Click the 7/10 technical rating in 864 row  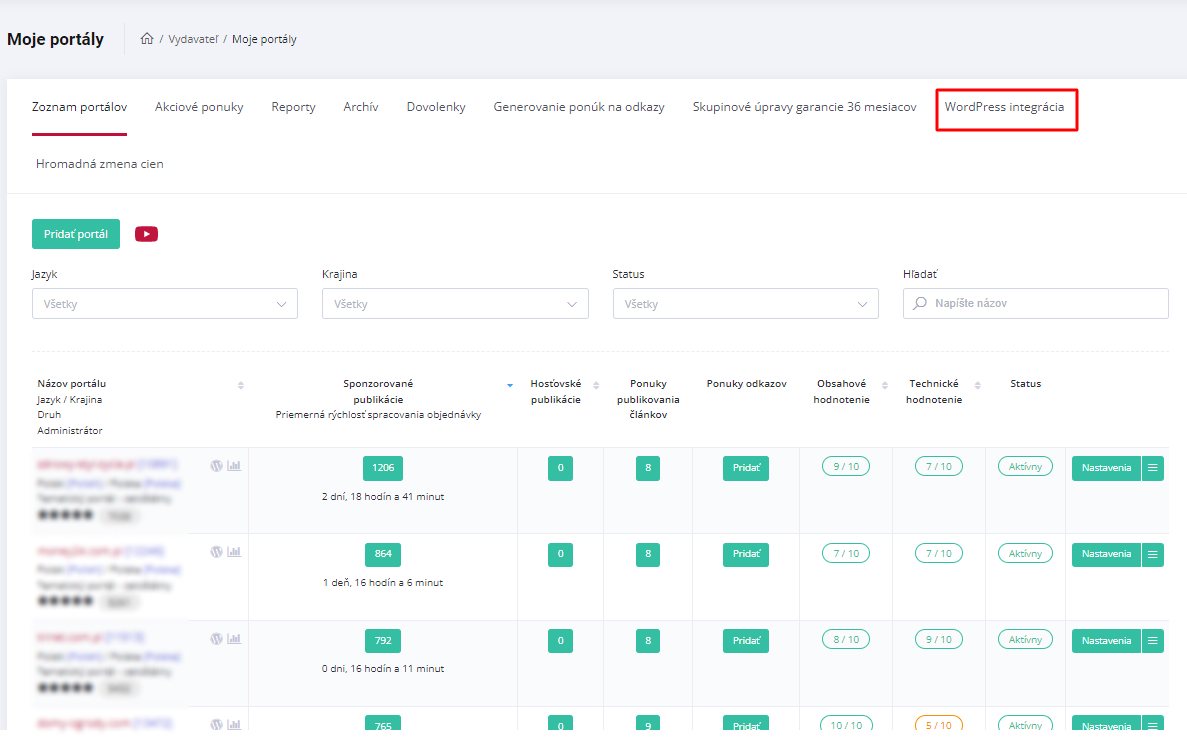(x=939, y=553)
